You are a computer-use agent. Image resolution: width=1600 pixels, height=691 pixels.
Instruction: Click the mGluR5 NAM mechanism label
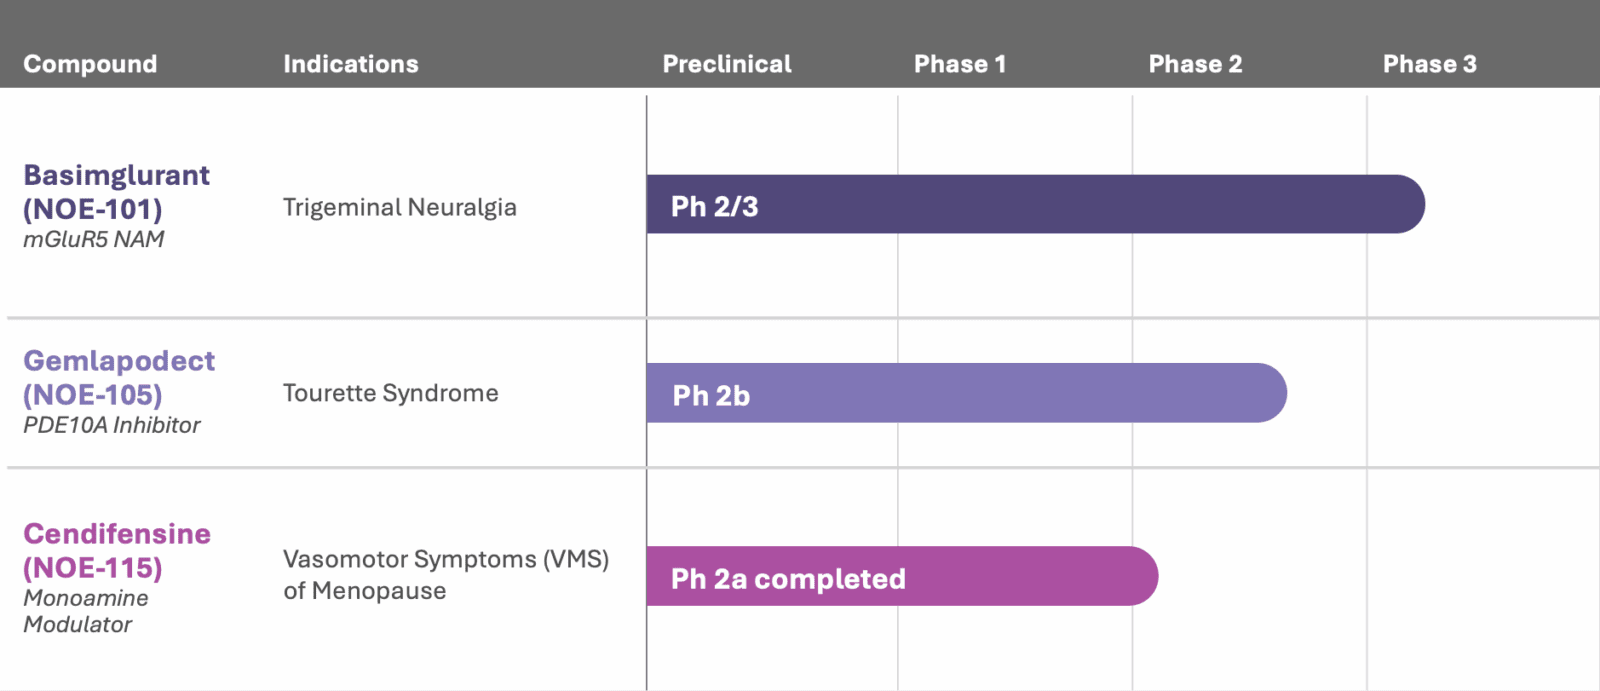click(x=94, y=240)
